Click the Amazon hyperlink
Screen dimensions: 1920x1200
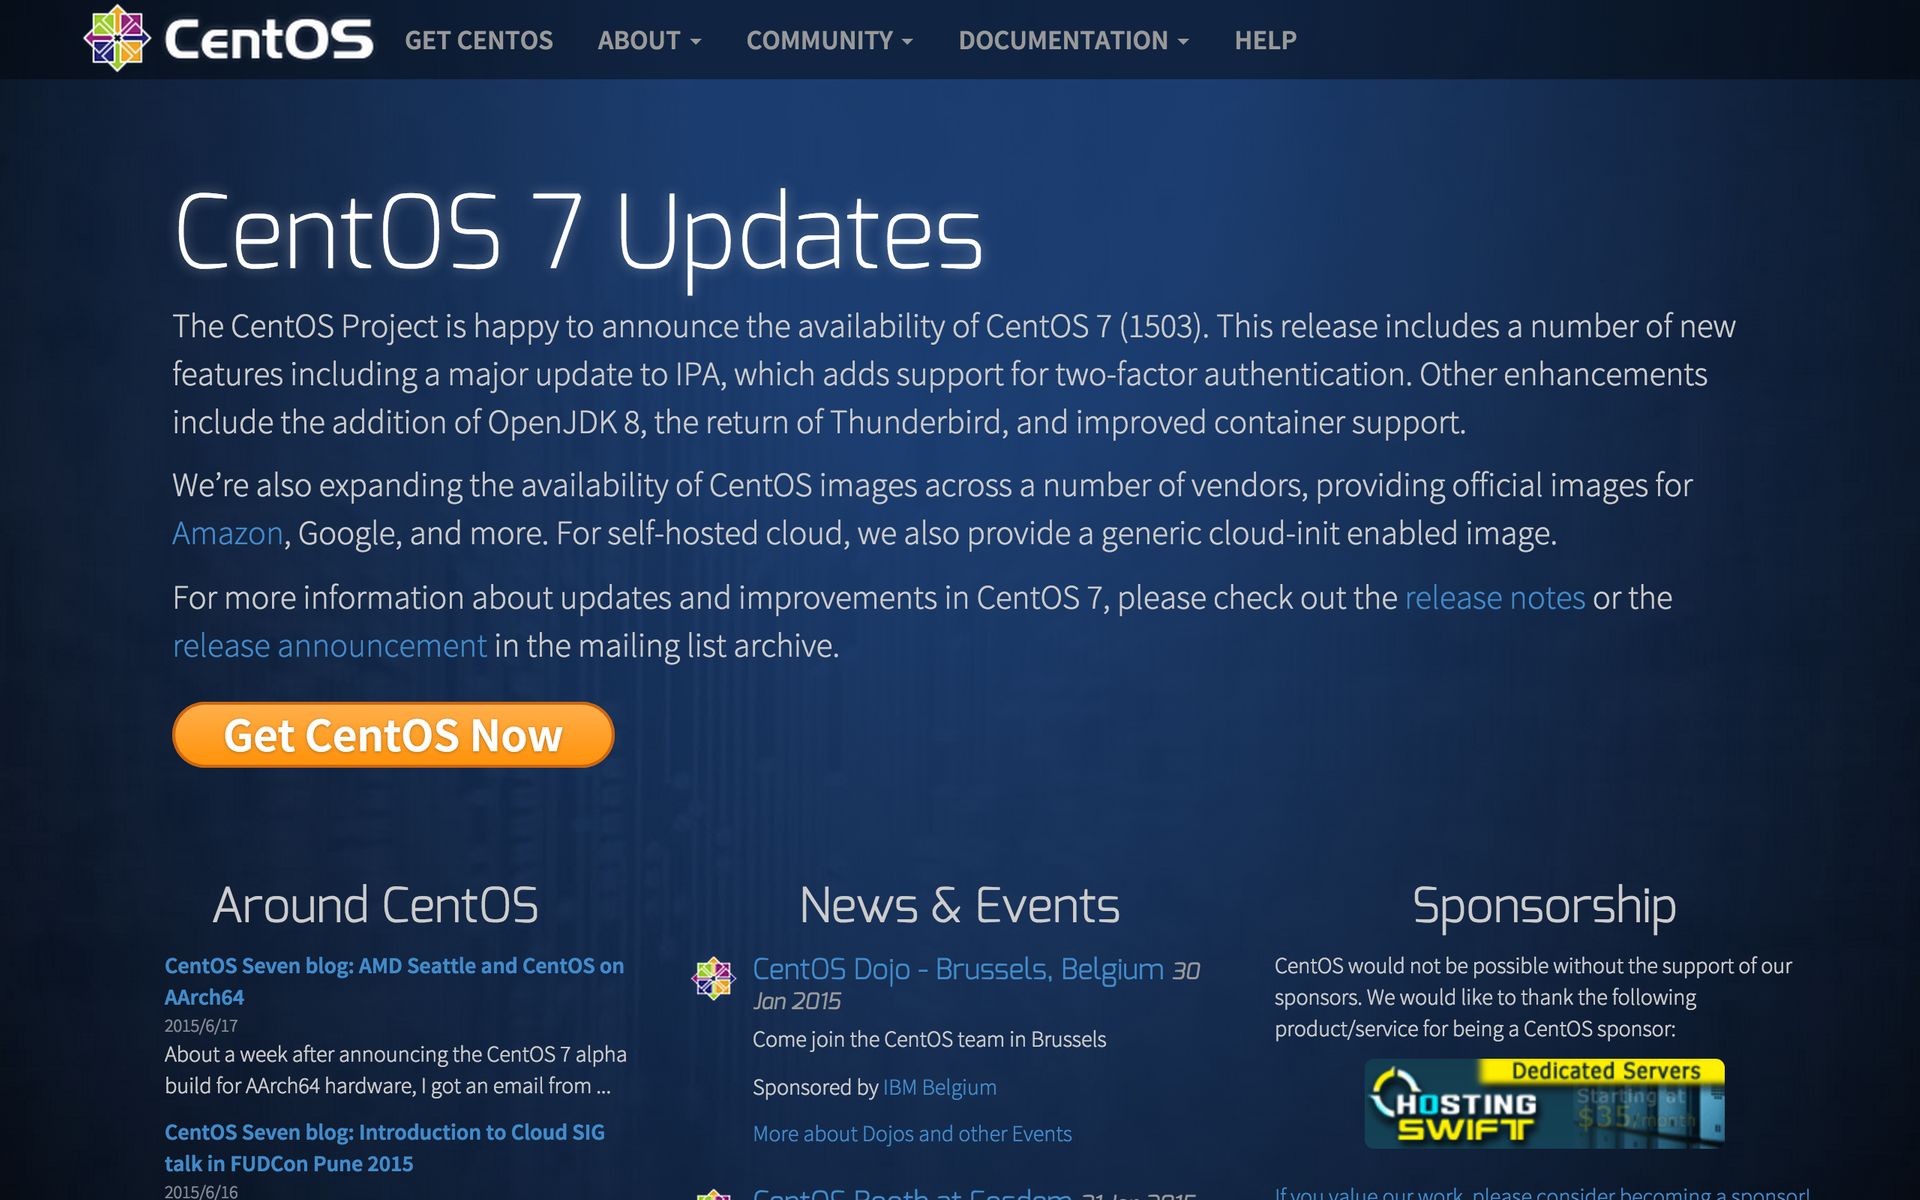227,532
